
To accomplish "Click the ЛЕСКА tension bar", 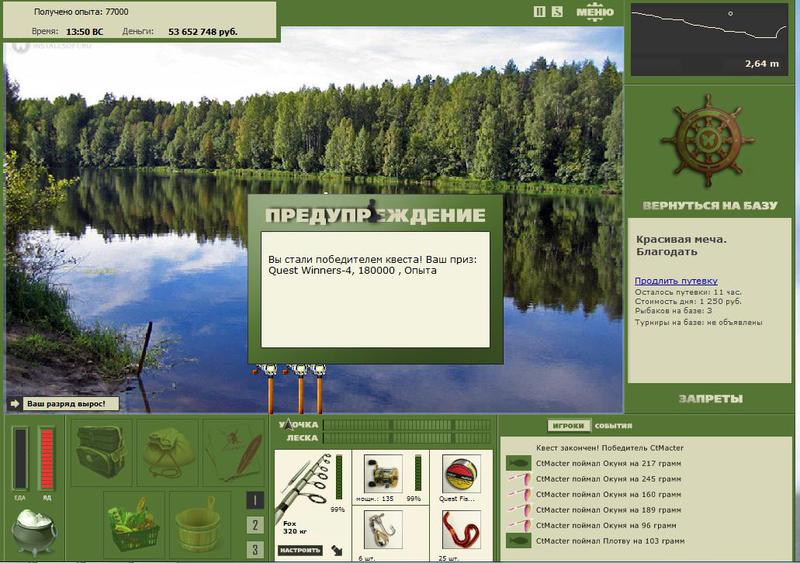I will 407,437.
